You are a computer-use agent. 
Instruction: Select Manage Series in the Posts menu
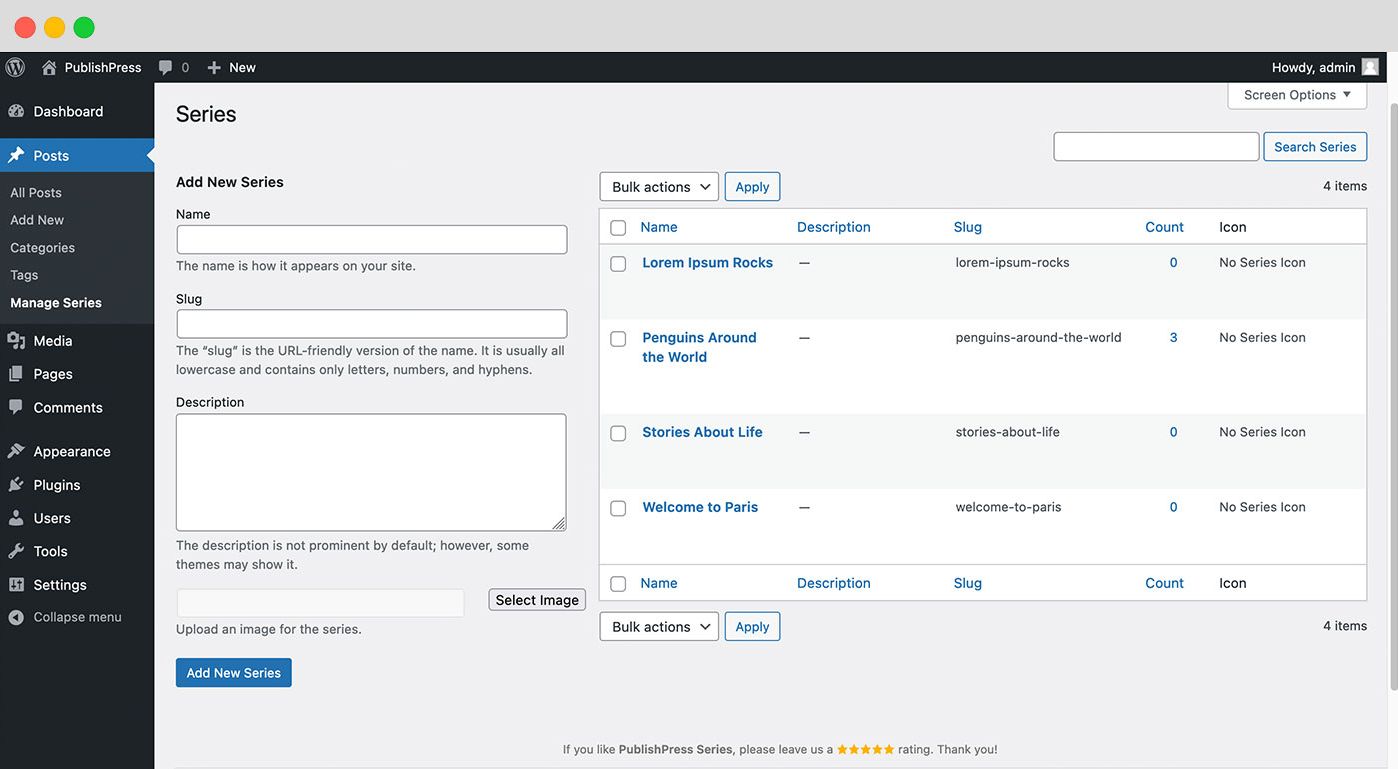pyautogui.click(x=55, y=302)
